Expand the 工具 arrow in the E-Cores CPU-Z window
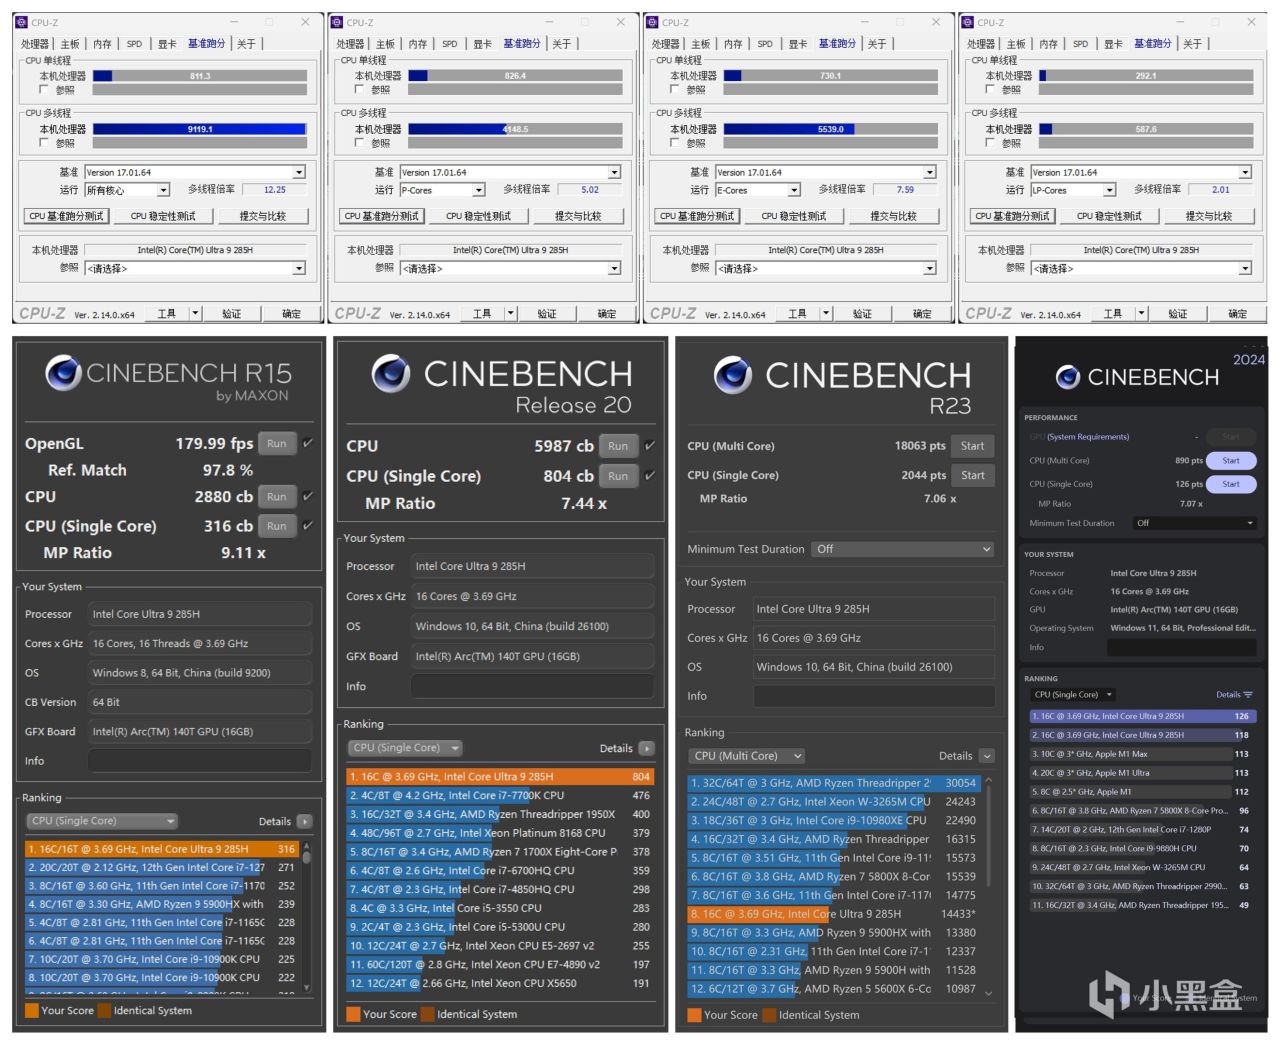The height and width of the screenshot is (1045, 1280). point(826,313)
